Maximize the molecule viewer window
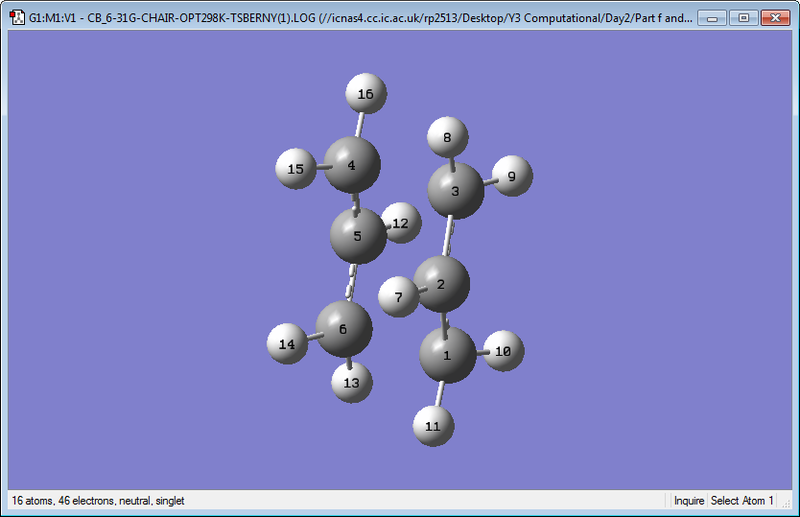 click(743, 18)
